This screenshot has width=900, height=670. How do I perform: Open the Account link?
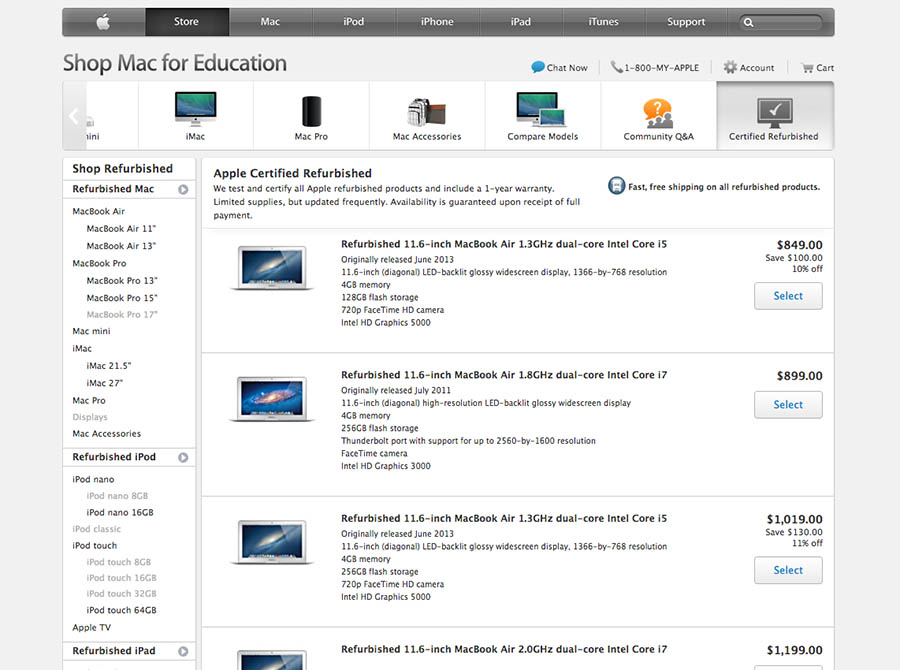pos(757,68)
